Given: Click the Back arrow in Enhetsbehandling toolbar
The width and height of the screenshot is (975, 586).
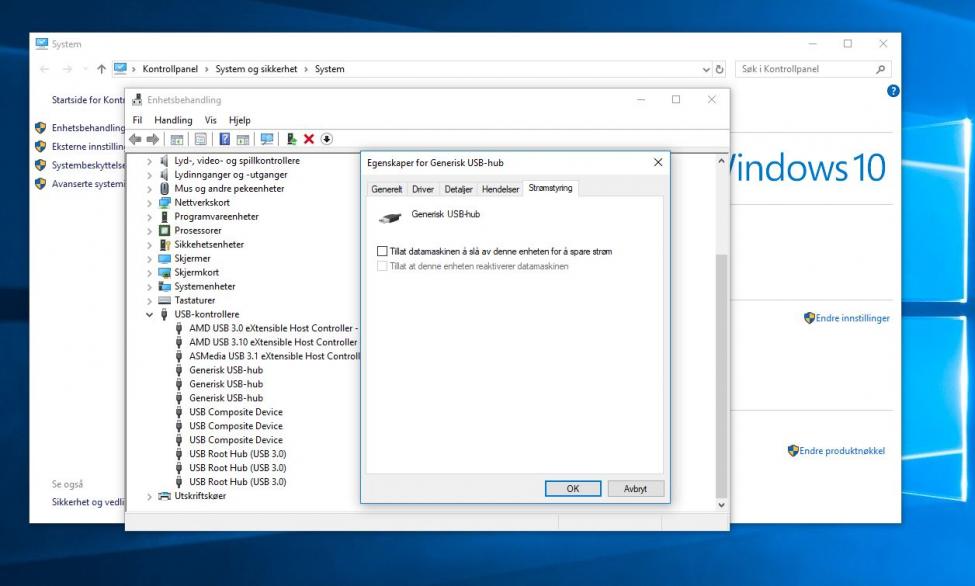Looking at the screenshot, I should 135,139.
